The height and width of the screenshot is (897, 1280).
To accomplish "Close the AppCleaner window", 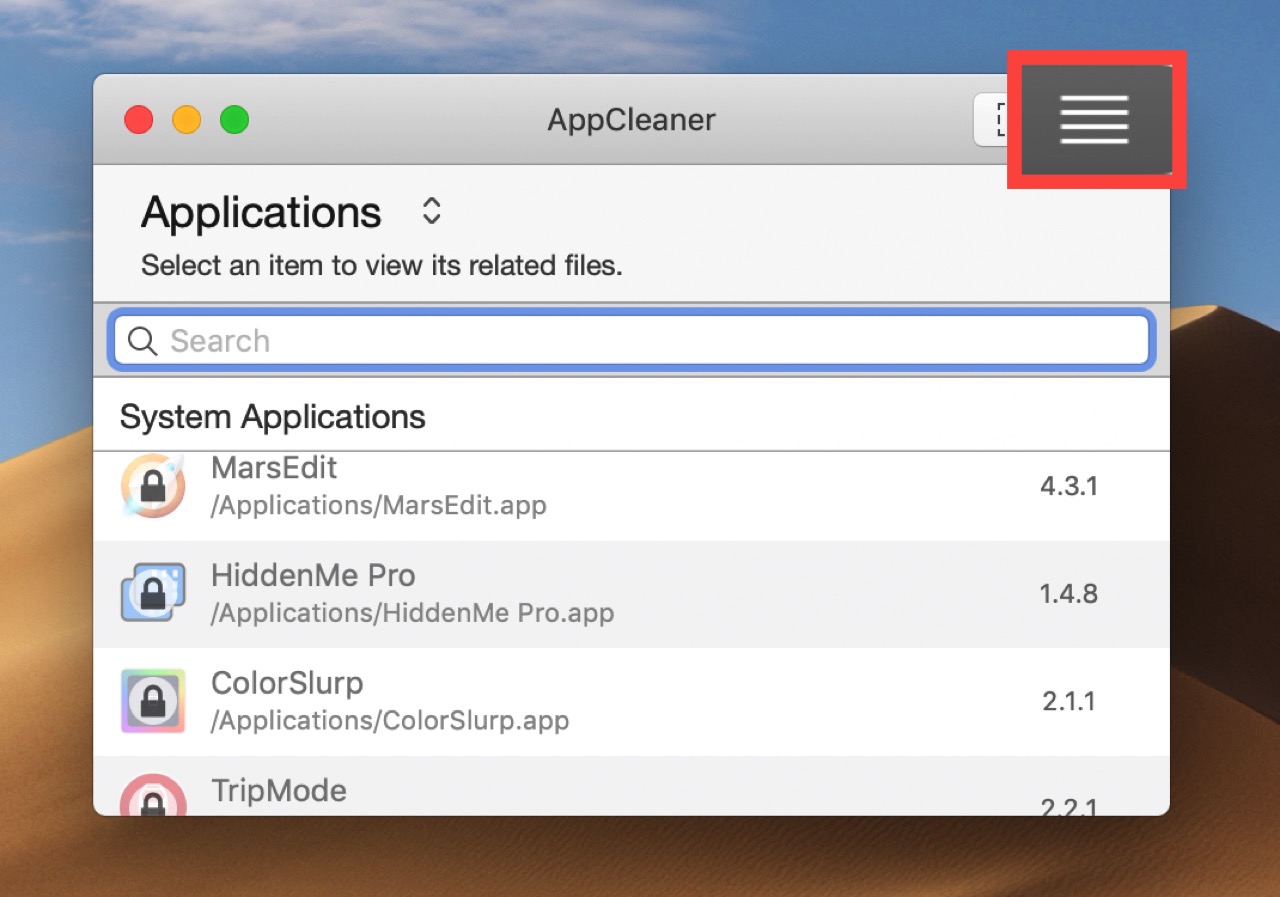I will point(139,120).
